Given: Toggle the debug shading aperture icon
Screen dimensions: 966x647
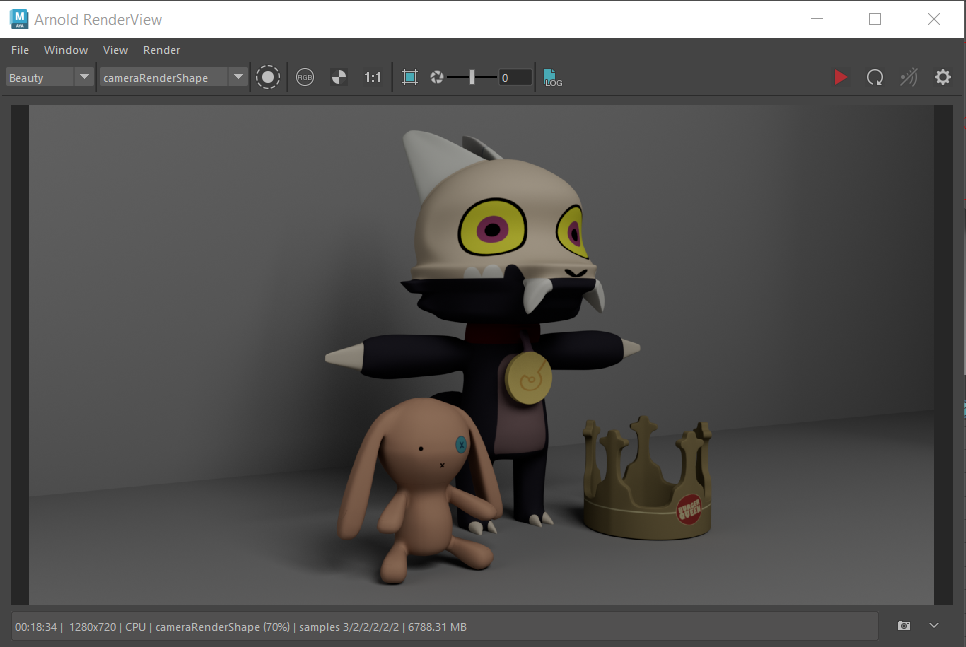Looking at the screenshot, I should [x=437, y=77].
